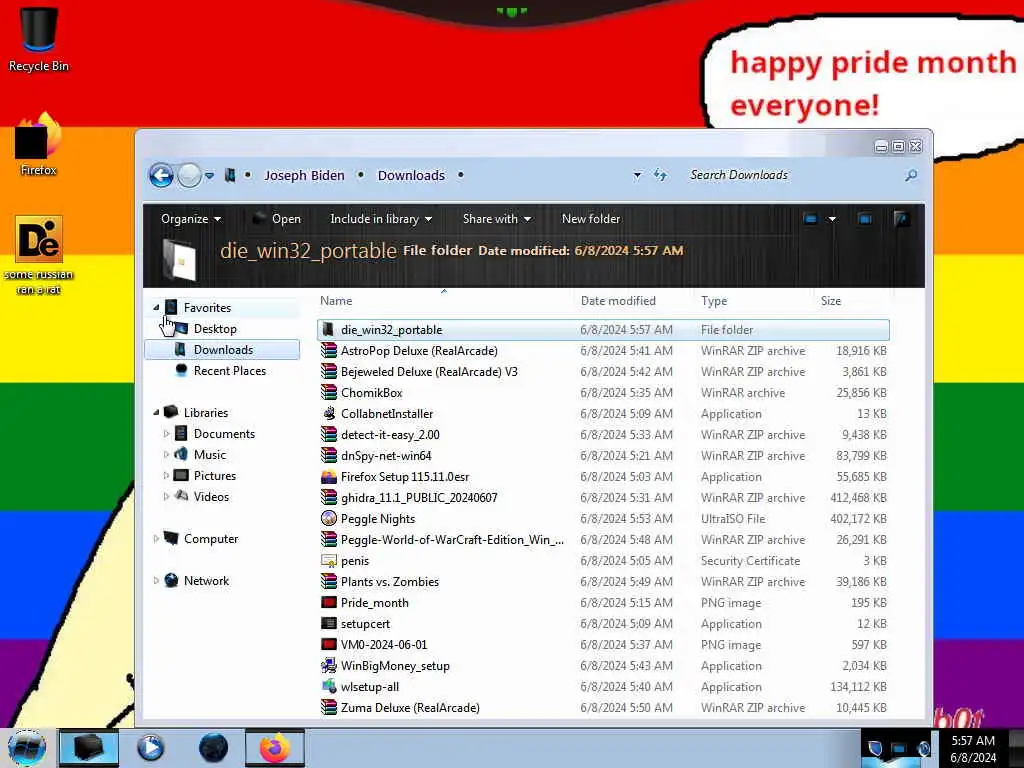Expand the Documents library

[x=166, y=434]
